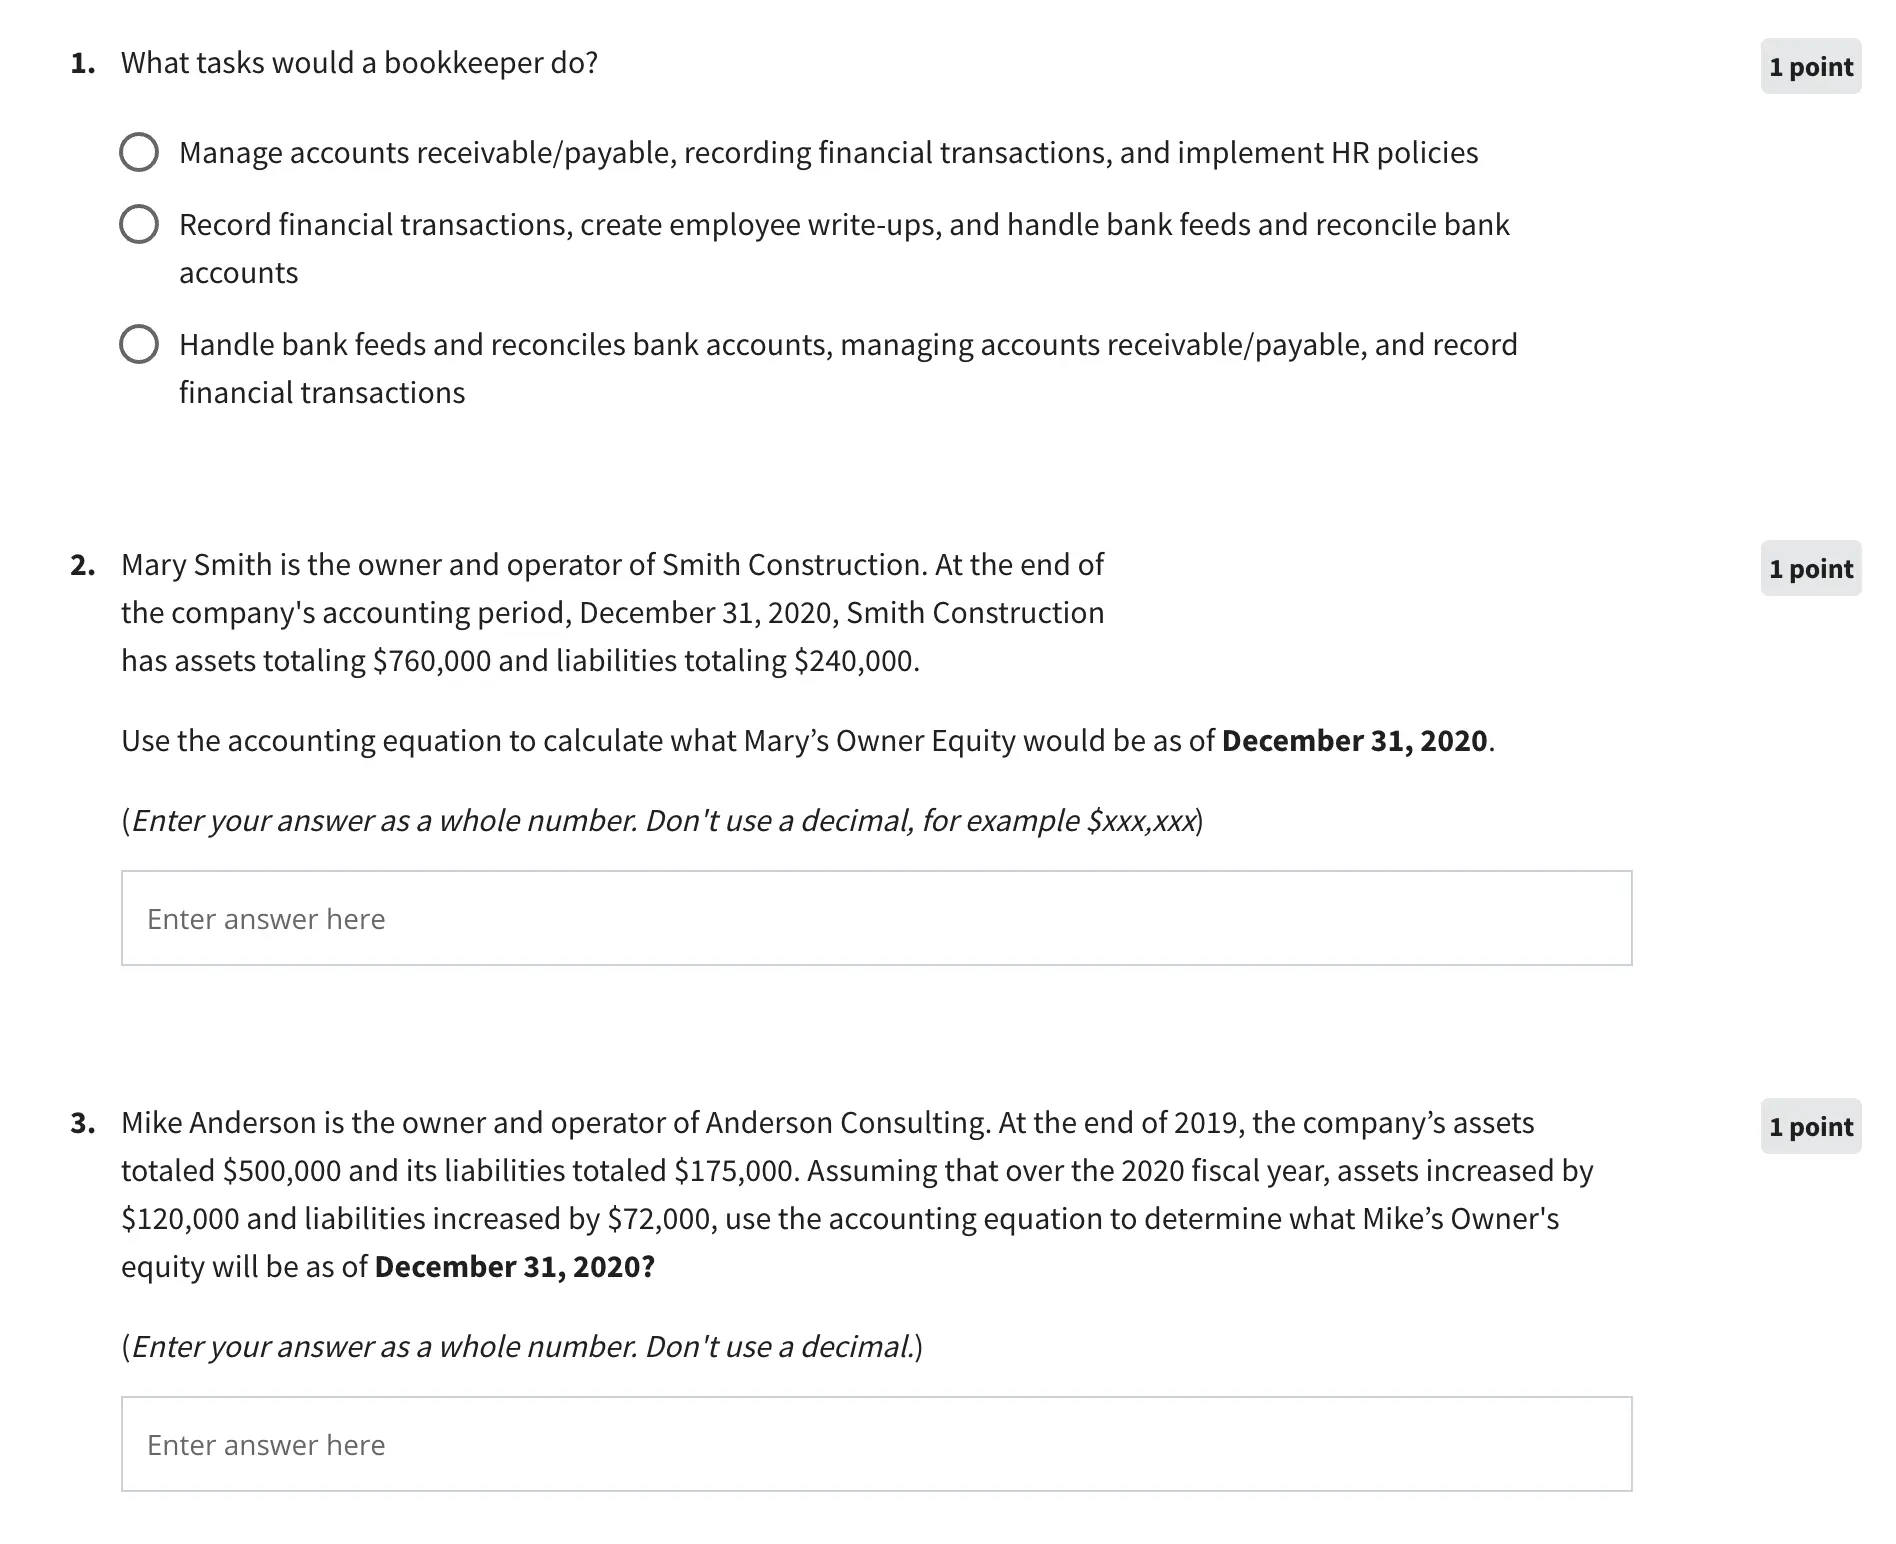Click bold 'December 31, 2020' in question 2
The image size is (1896, 1544).
click(x=1354, y=741)
